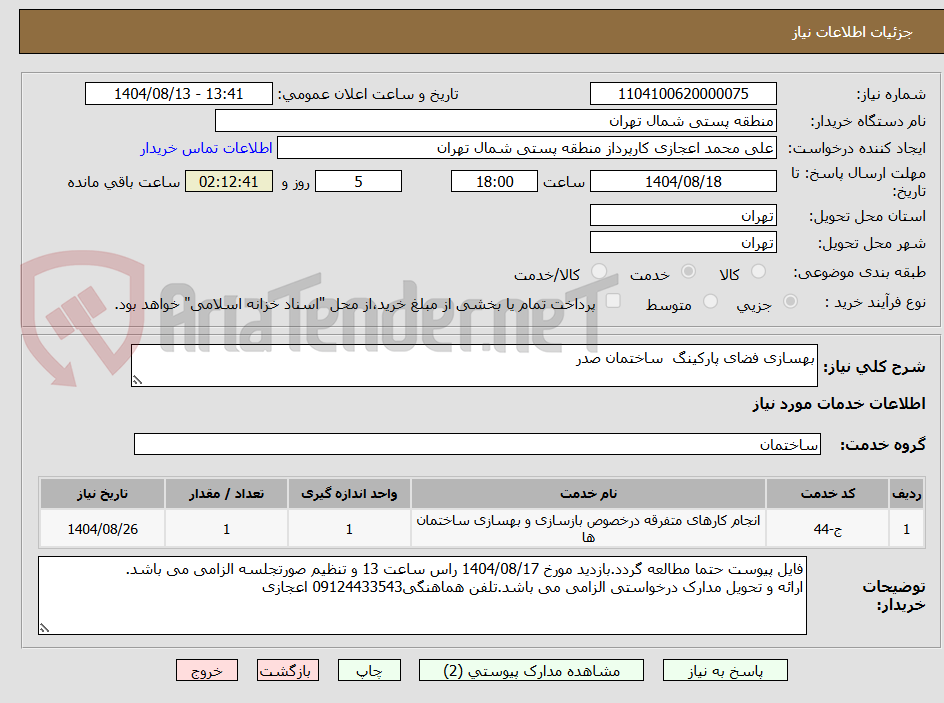Select the متوسط purchase type option
944x703 pixels.
coord(711,304)
